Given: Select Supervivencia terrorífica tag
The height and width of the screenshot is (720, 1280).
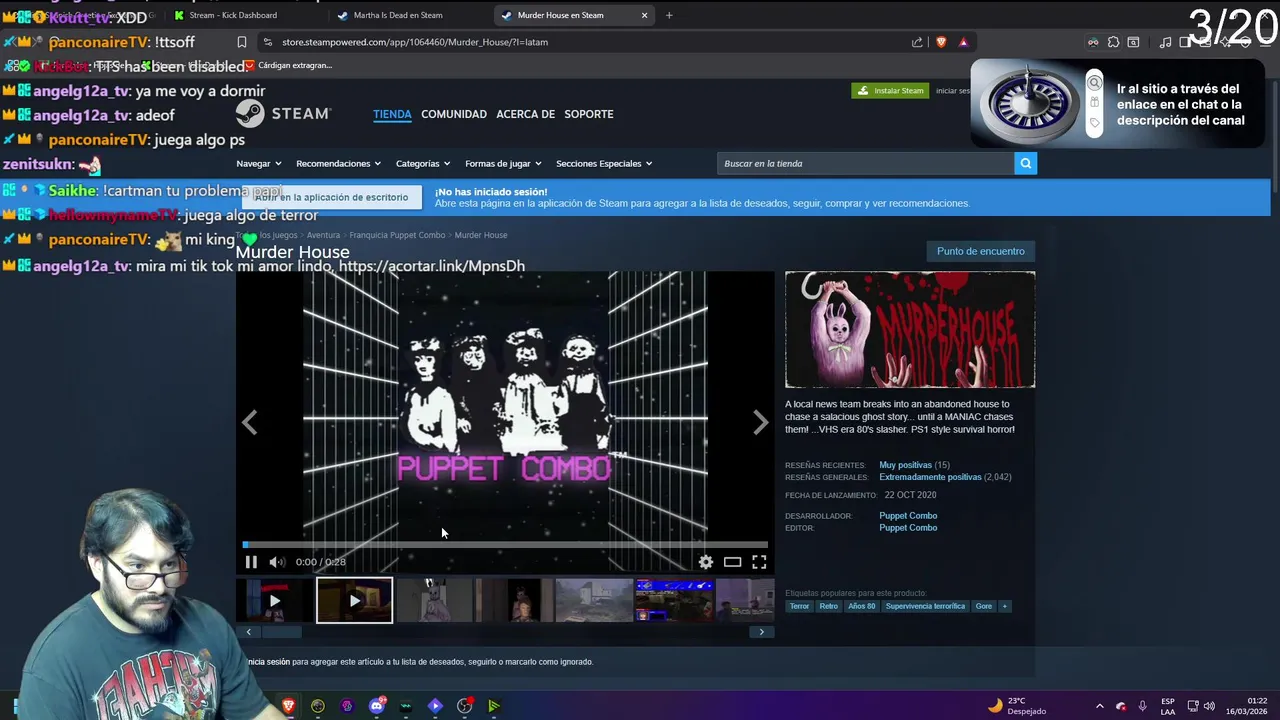Looking at the screenshot, I should (925, 606).
